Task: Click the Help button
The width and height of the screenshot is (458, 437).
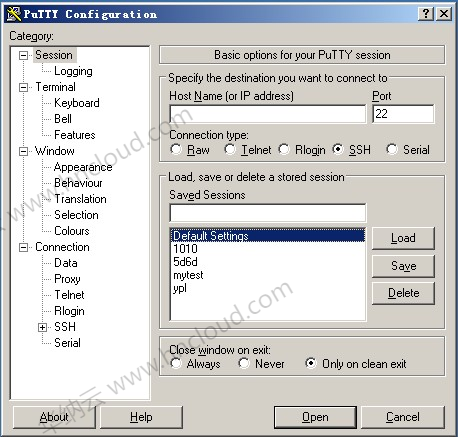Action: (141, 417)
